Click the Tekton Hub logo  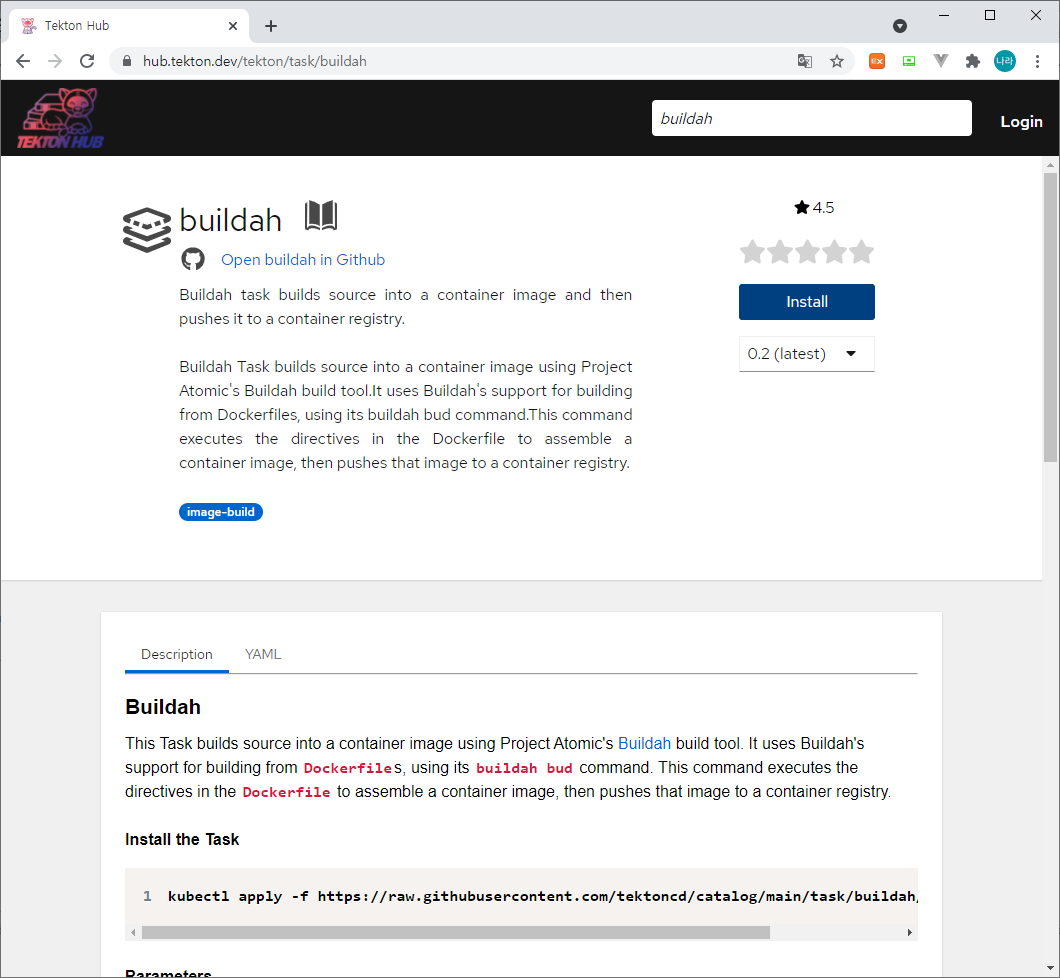coord(60,118)
